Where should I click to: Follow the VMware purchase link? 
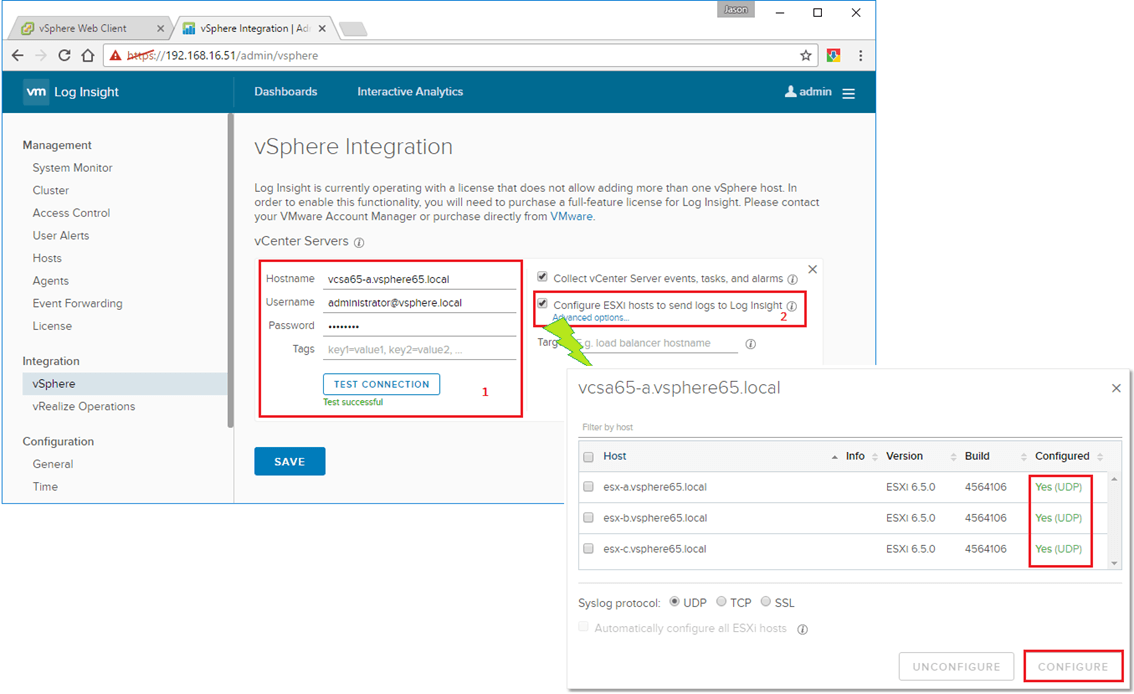[x=571, y=217]
